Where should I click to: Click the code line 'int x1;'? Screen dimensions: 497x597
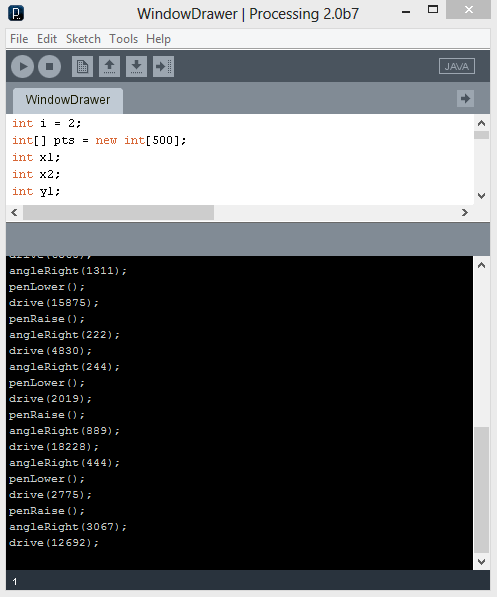coord(36,157)
